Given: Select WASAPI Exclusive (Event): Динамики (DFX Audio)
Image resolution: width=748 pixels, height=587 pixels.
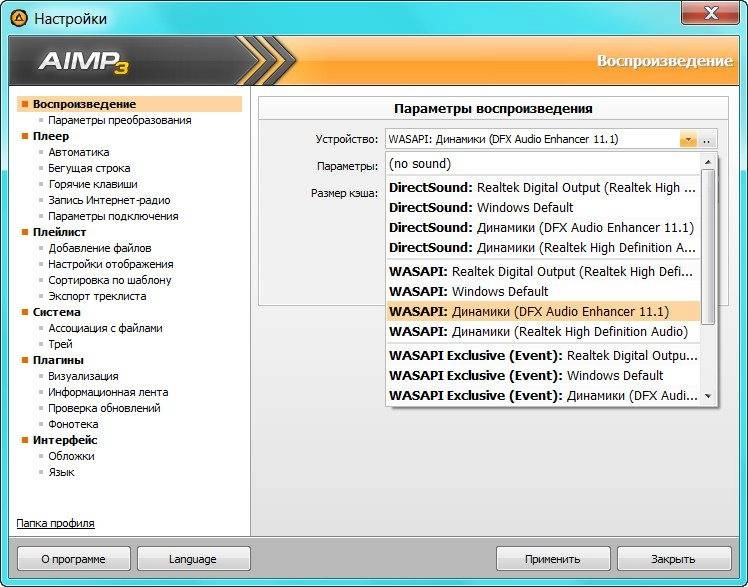Looking at the screenshot, I should click(543, 396).
